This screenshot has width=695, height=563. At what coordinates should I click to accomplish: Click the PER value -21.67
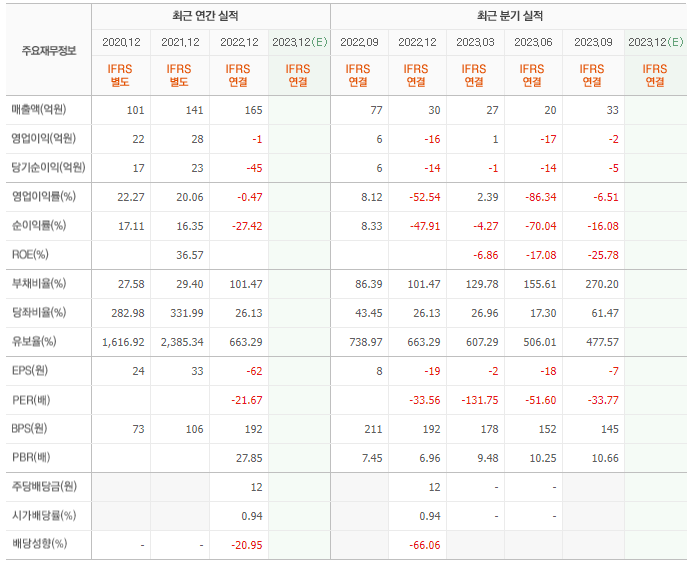pyautogui.click(x=247, y=400)
